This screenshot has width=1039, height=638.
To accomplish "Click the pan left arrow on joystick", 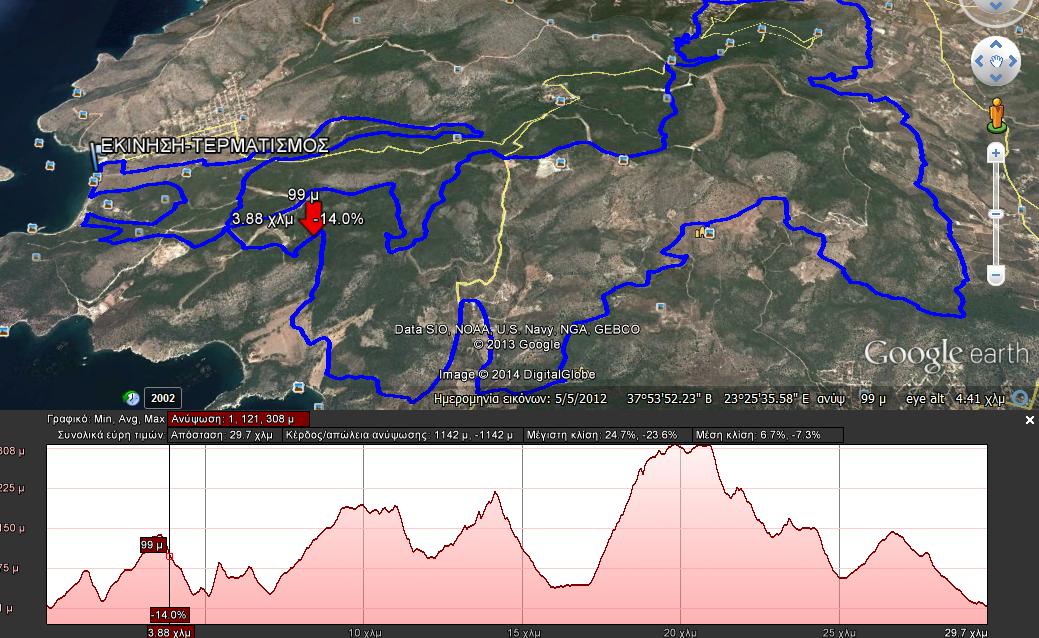I will [x=979, y=61].
